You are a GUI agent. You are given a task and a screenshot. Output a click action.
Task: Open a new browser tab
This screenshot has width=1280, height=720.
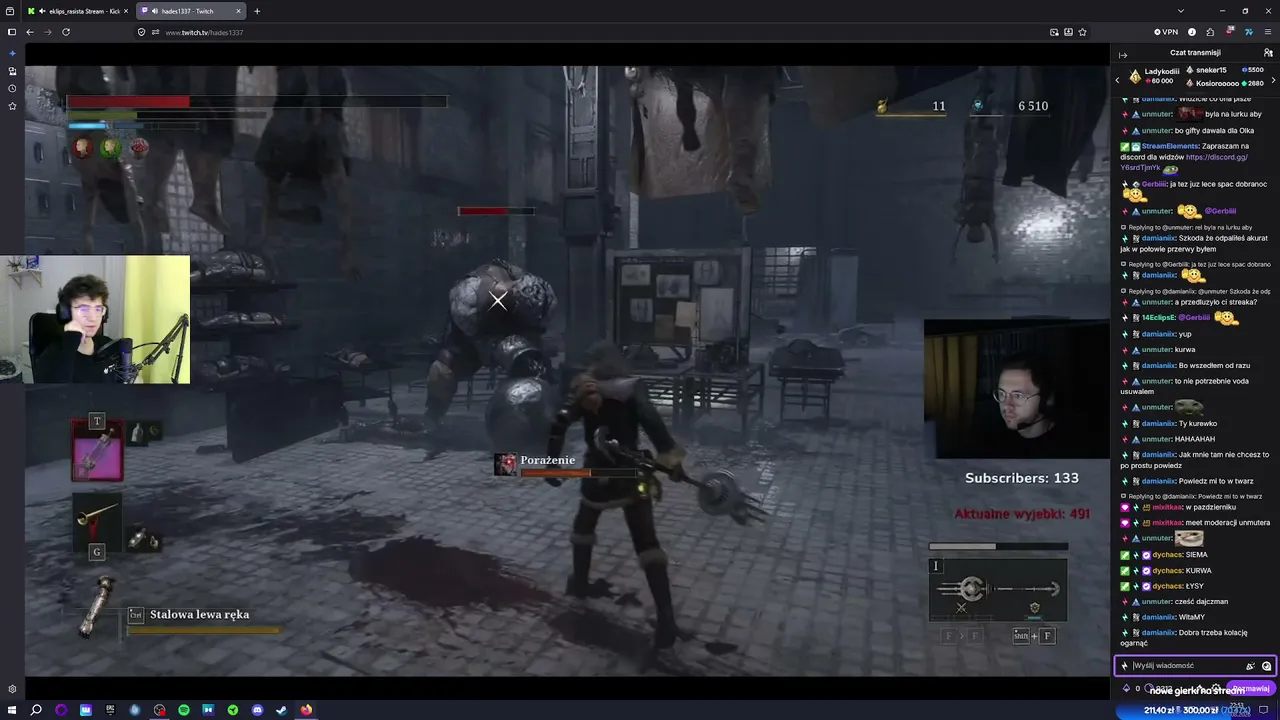click(257, 11)
